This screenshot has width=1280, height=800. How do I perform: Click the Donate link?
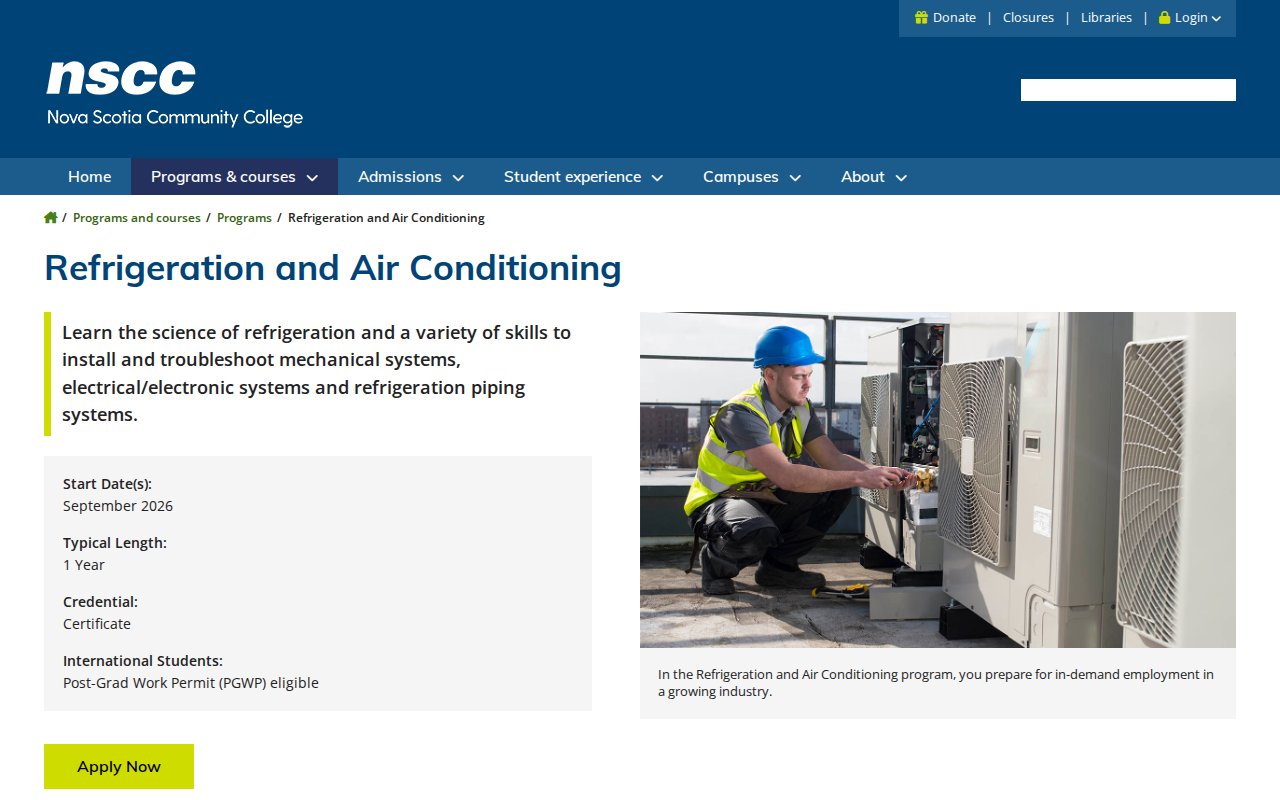point(953,17)
